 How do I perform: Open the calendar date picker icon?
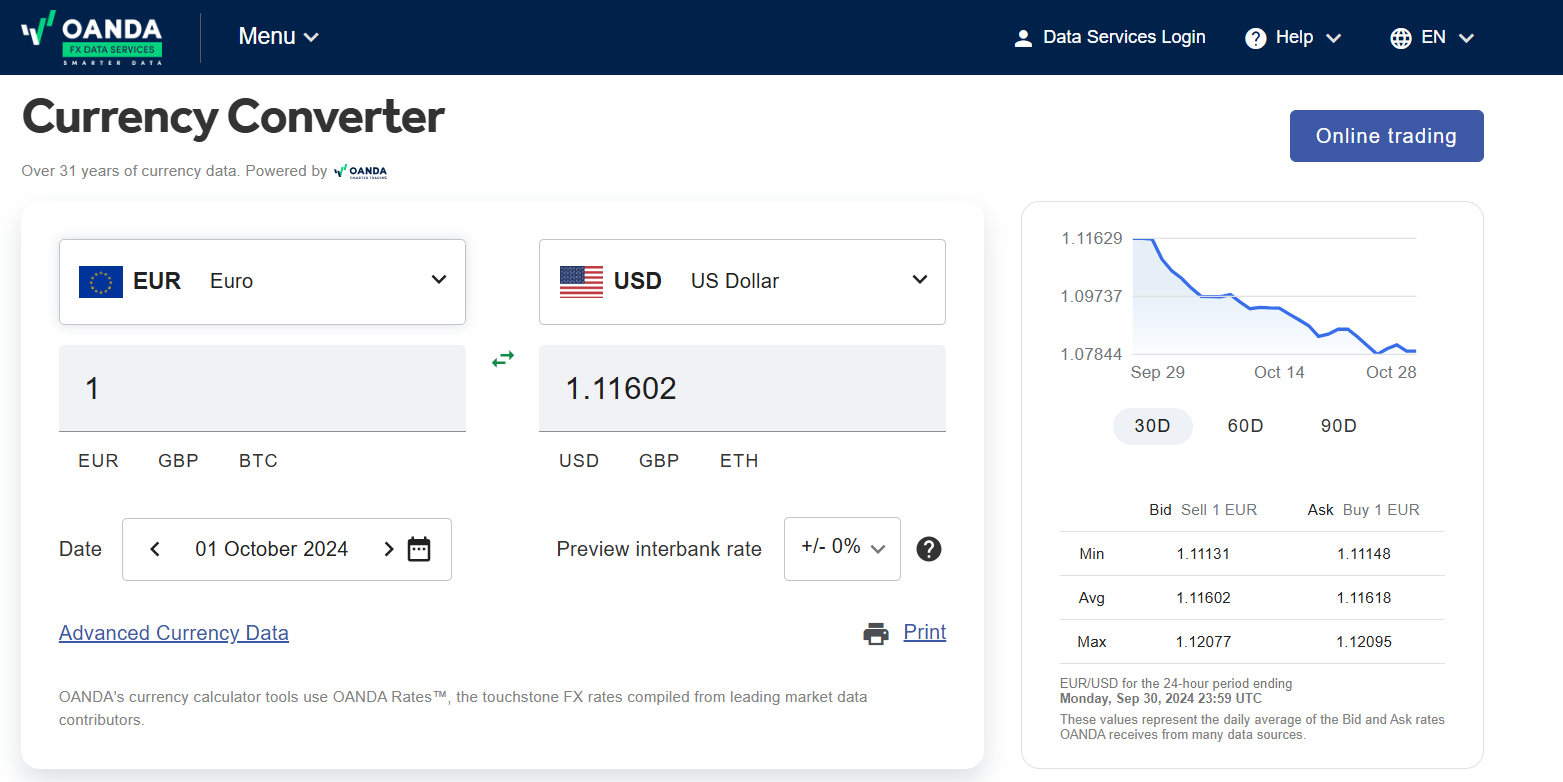[x=419, y=549]
